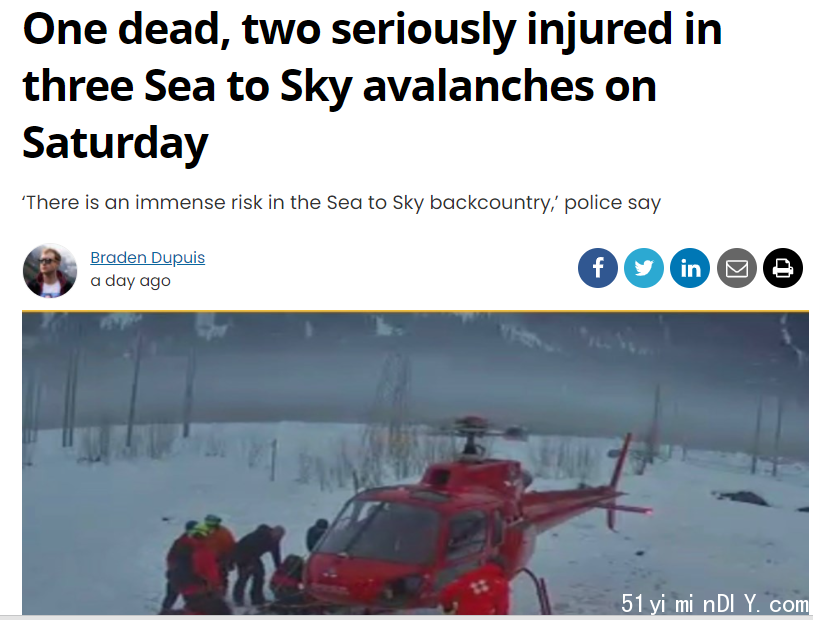Click the article subheading about backcountry risk
The height and width of the screenshot is (620, 813).
[341, 203]
